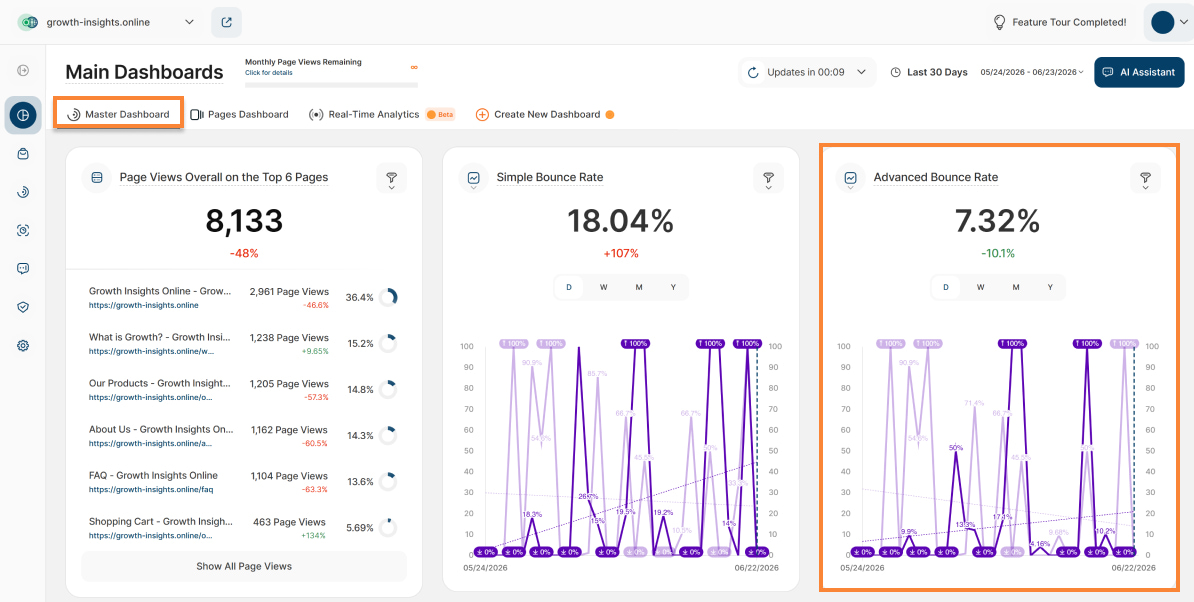
Task: Open the shield security icon in sidebar
Action: (x=23, y=307)
